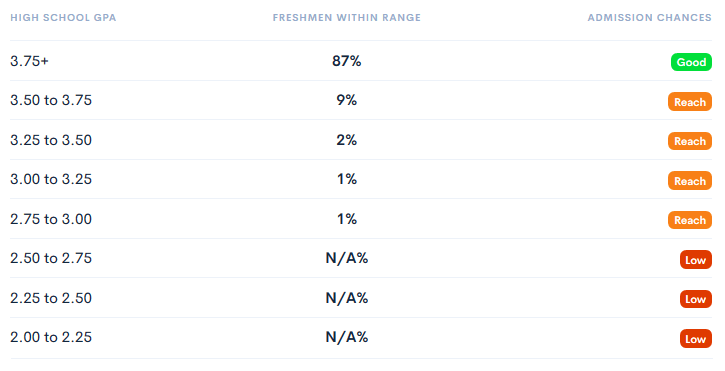Click the Low badge for 2.00 to 2.25

point(696,339)
